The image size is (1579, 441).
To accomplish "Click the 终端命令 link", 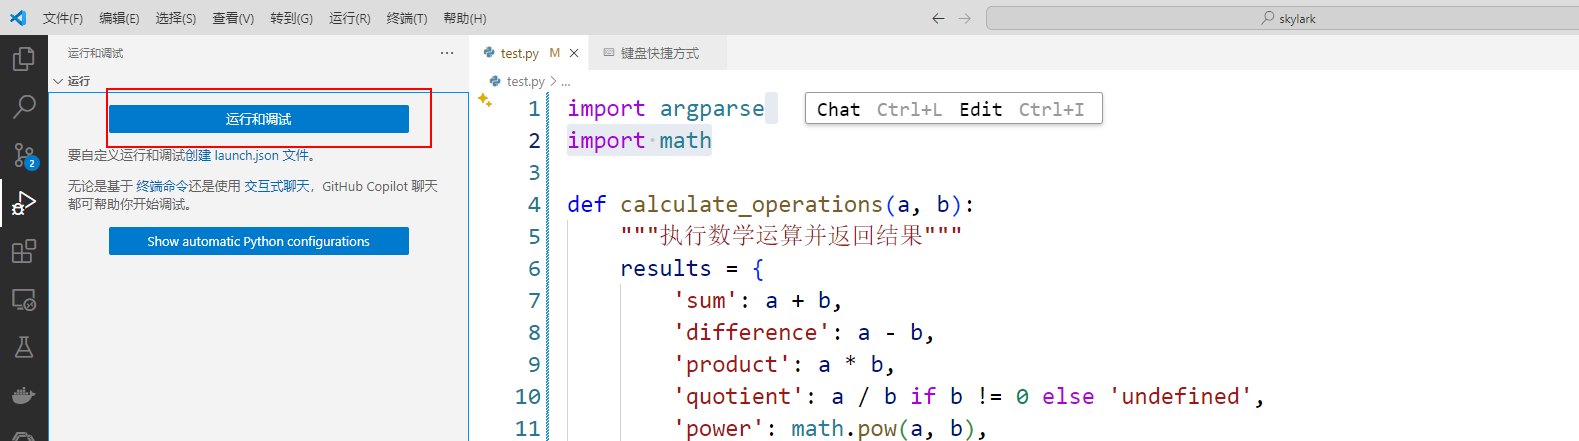I will tap(162, 186).
